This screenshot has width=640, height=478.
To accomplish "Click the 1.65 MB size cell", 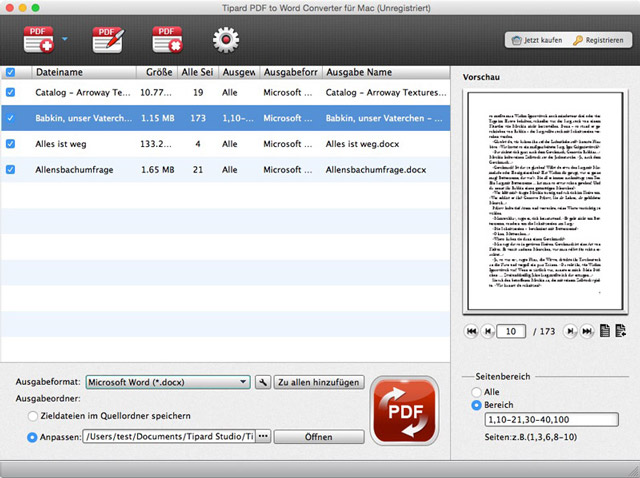I will [158, 169].
